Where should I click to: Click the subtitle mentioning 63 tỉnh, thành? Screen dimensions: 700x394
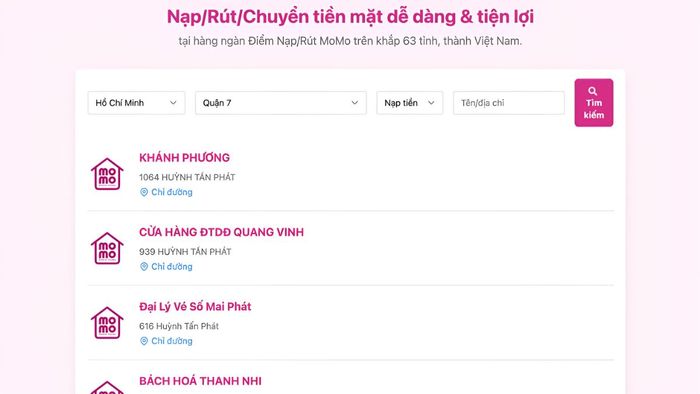350,41
